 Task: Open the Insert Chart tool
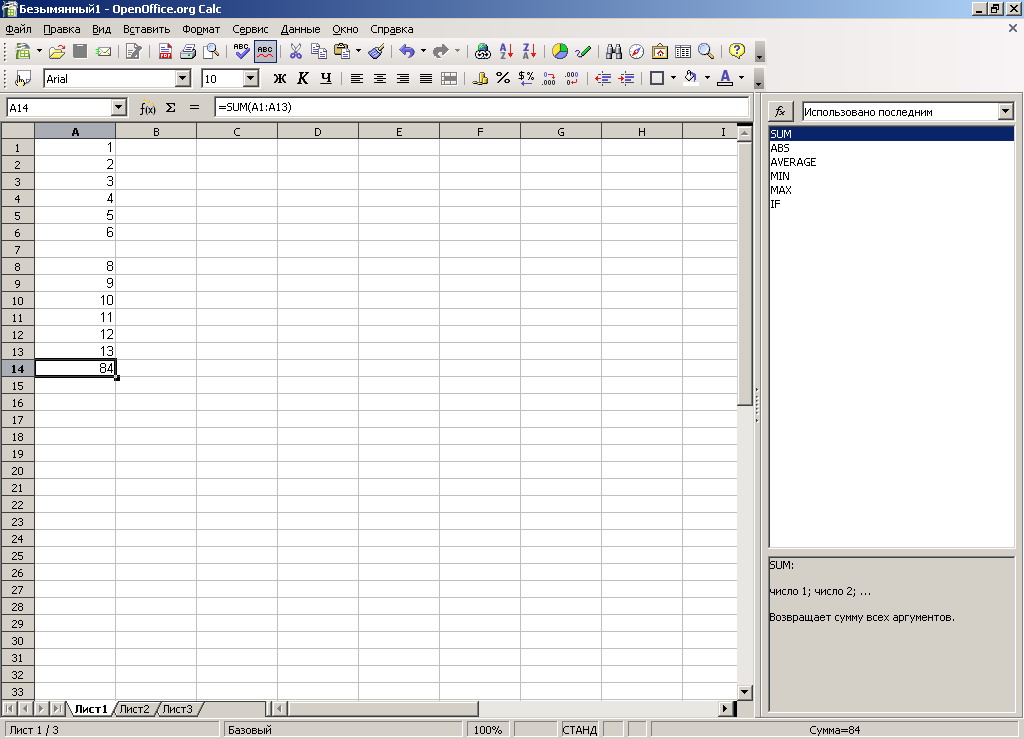coord(560,51)
